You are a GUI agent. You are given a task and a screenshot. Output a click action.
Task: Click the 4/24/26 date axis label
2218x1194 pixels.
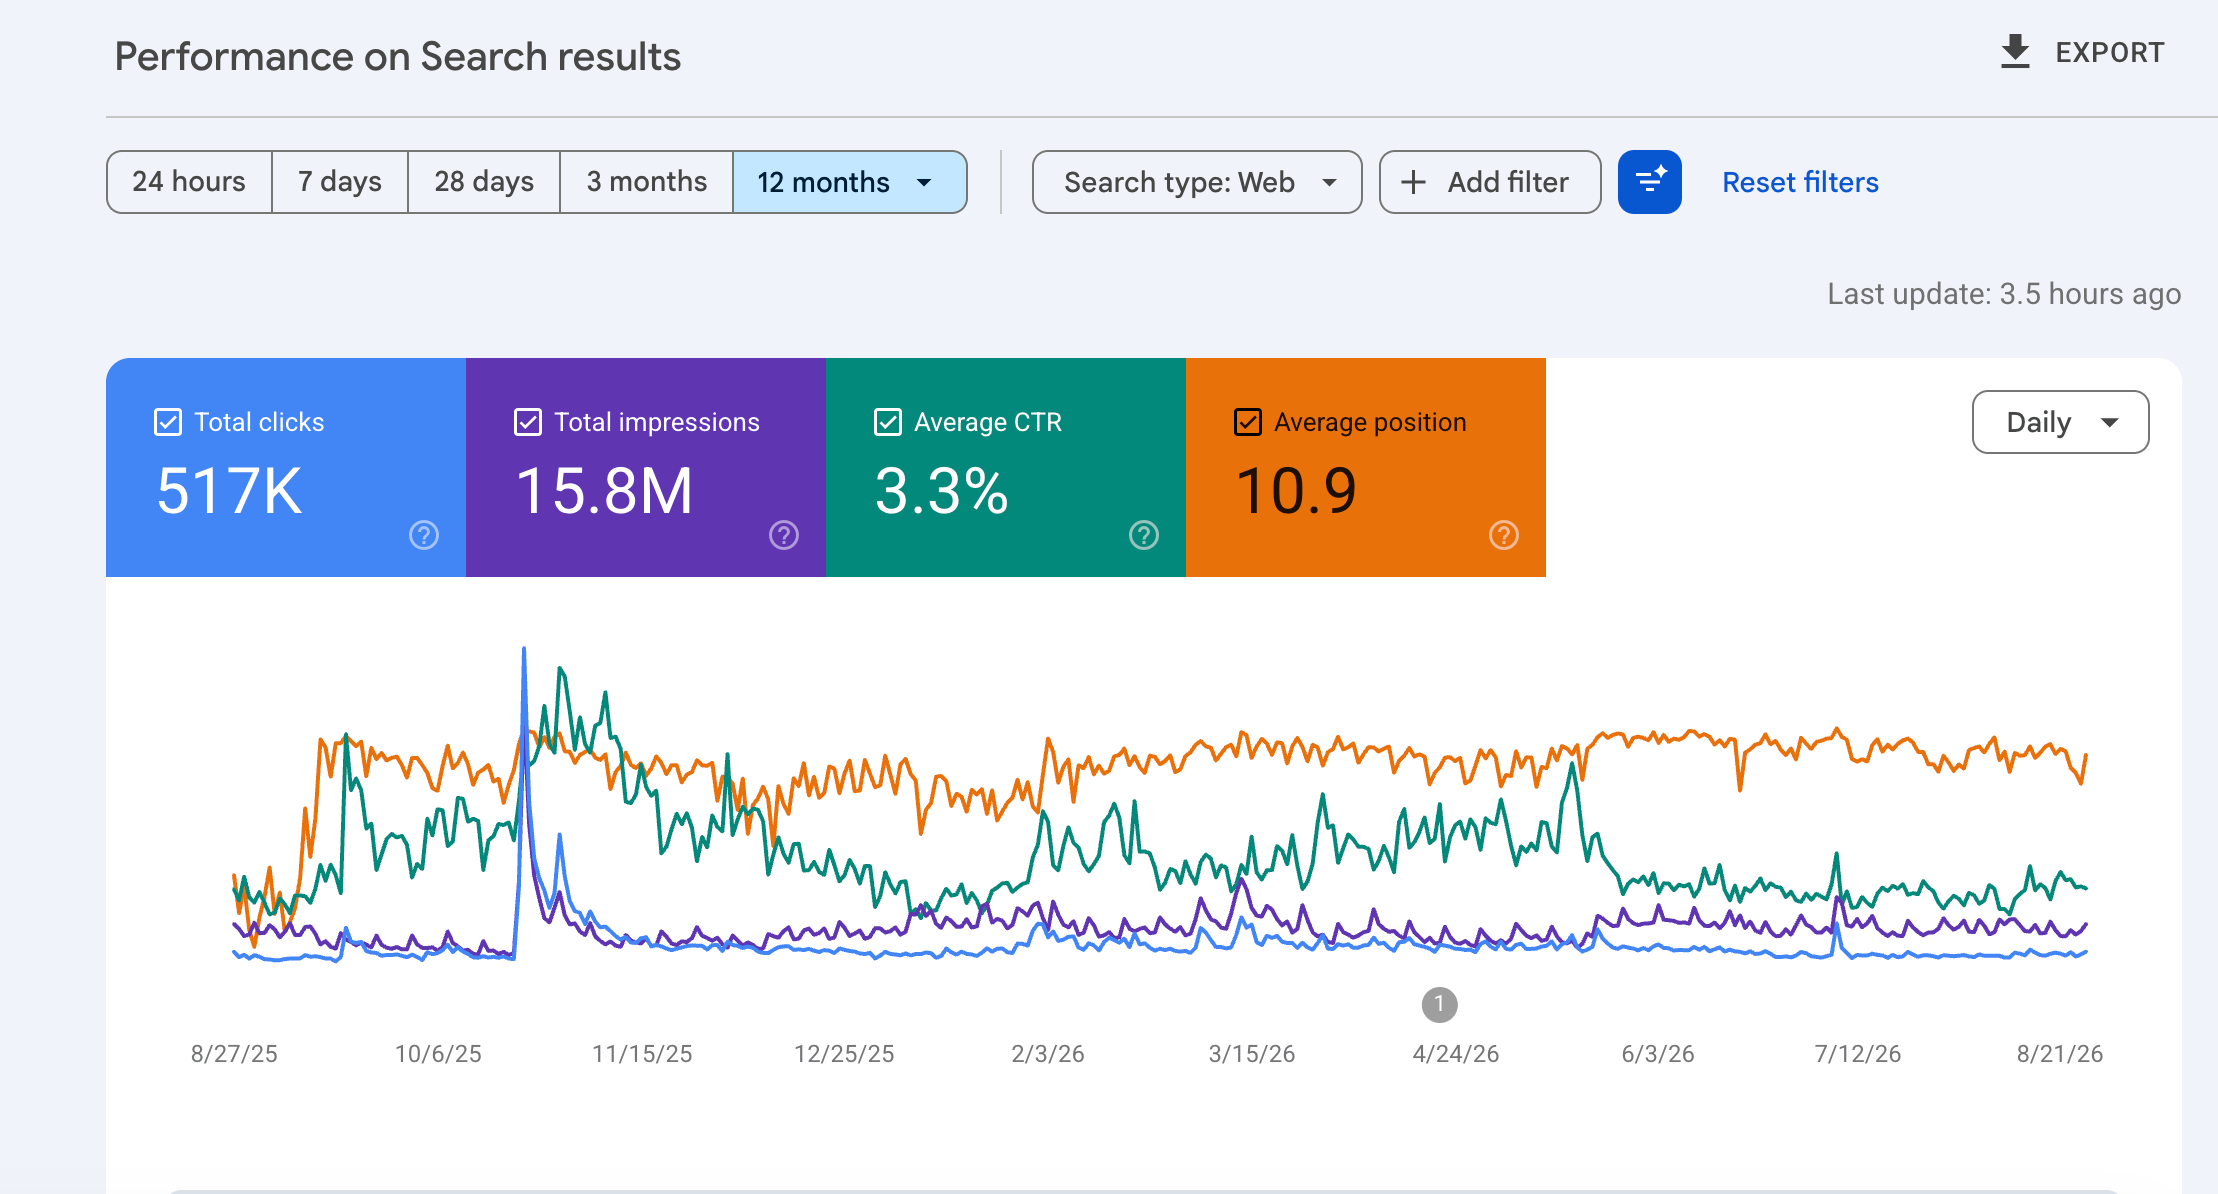pos(1456,1054)
